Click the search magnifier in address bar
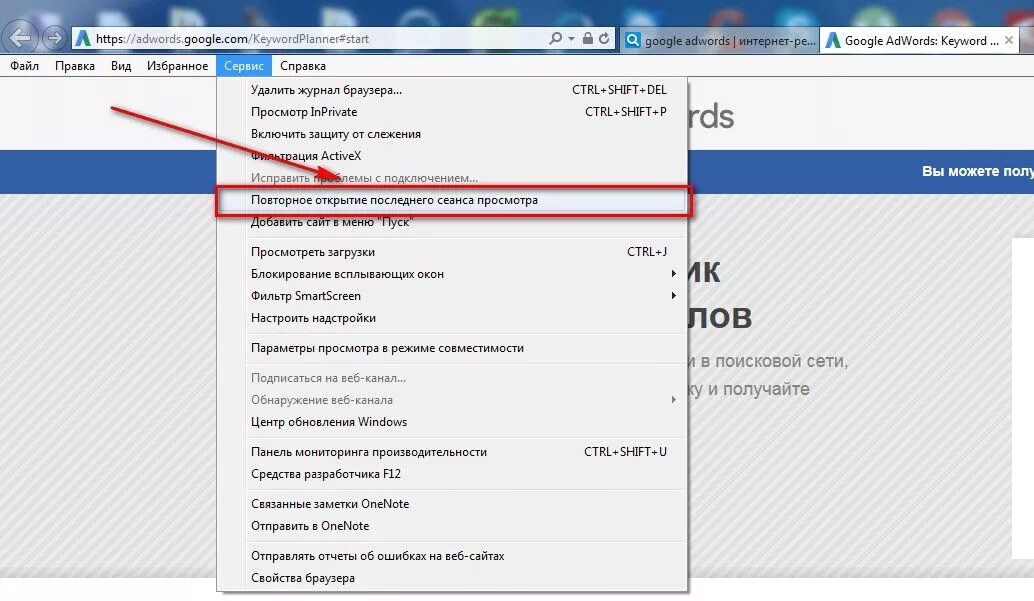Image resolution: width=1034 pixels, height=601 pixels. [x=555, y=39]
